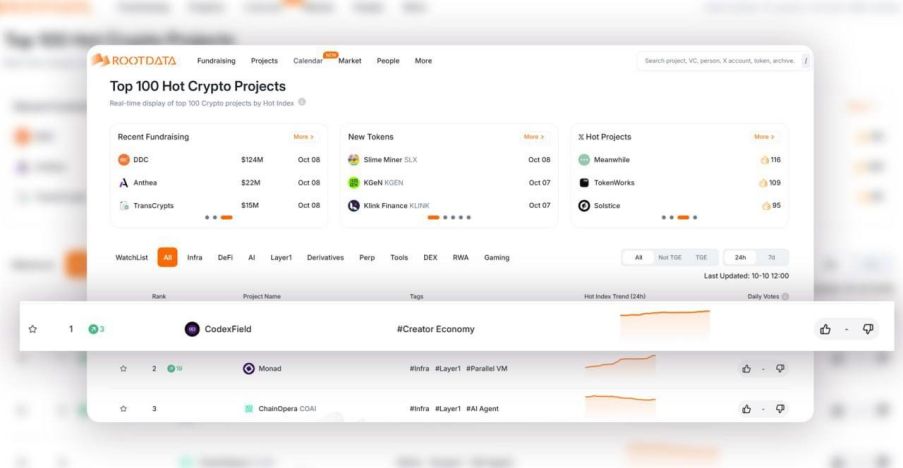Focus the project search field
Viewport: 903px width, 468px height.
click(719, 60)
